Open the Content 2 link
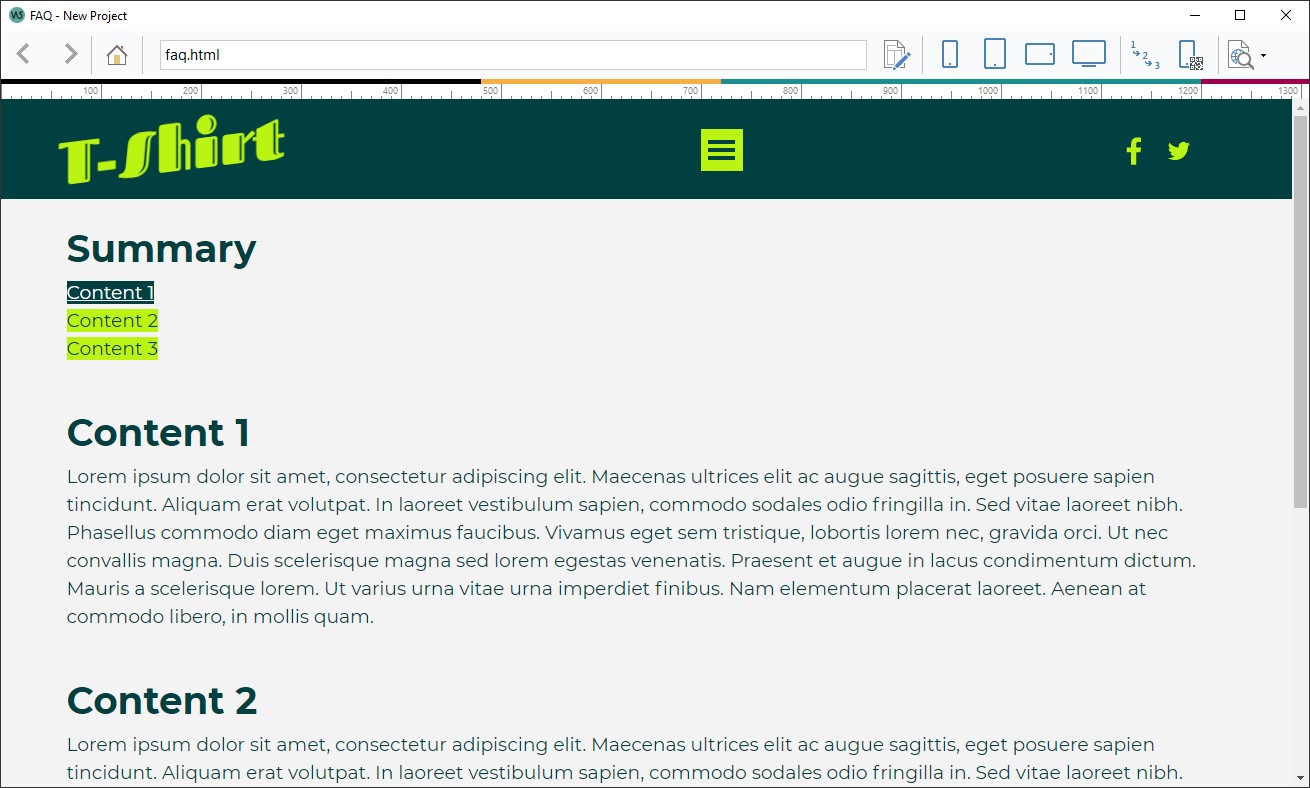Viewport: 1310px width, 788px height. click(112, 320)
